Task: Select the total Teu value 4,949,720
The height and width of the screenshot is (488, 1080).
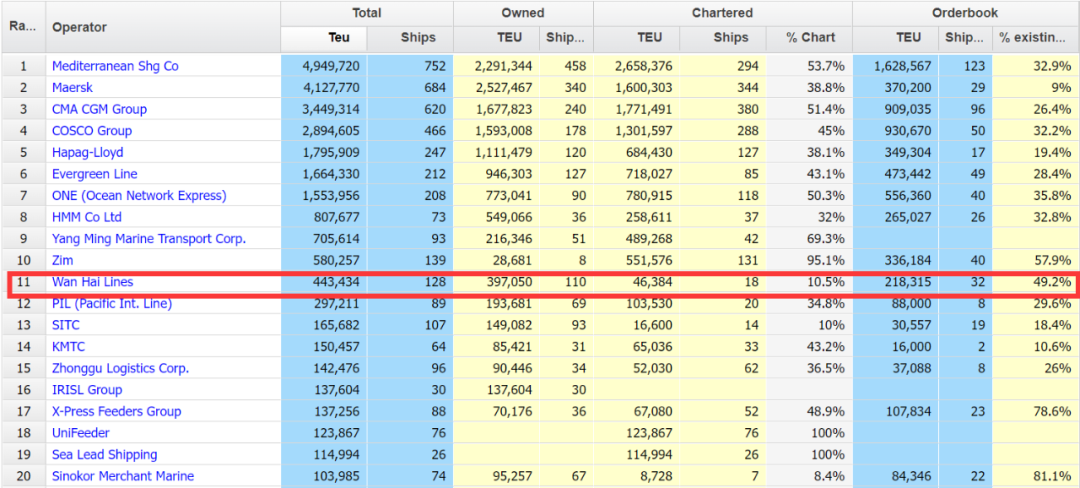Action: point(331,66)
